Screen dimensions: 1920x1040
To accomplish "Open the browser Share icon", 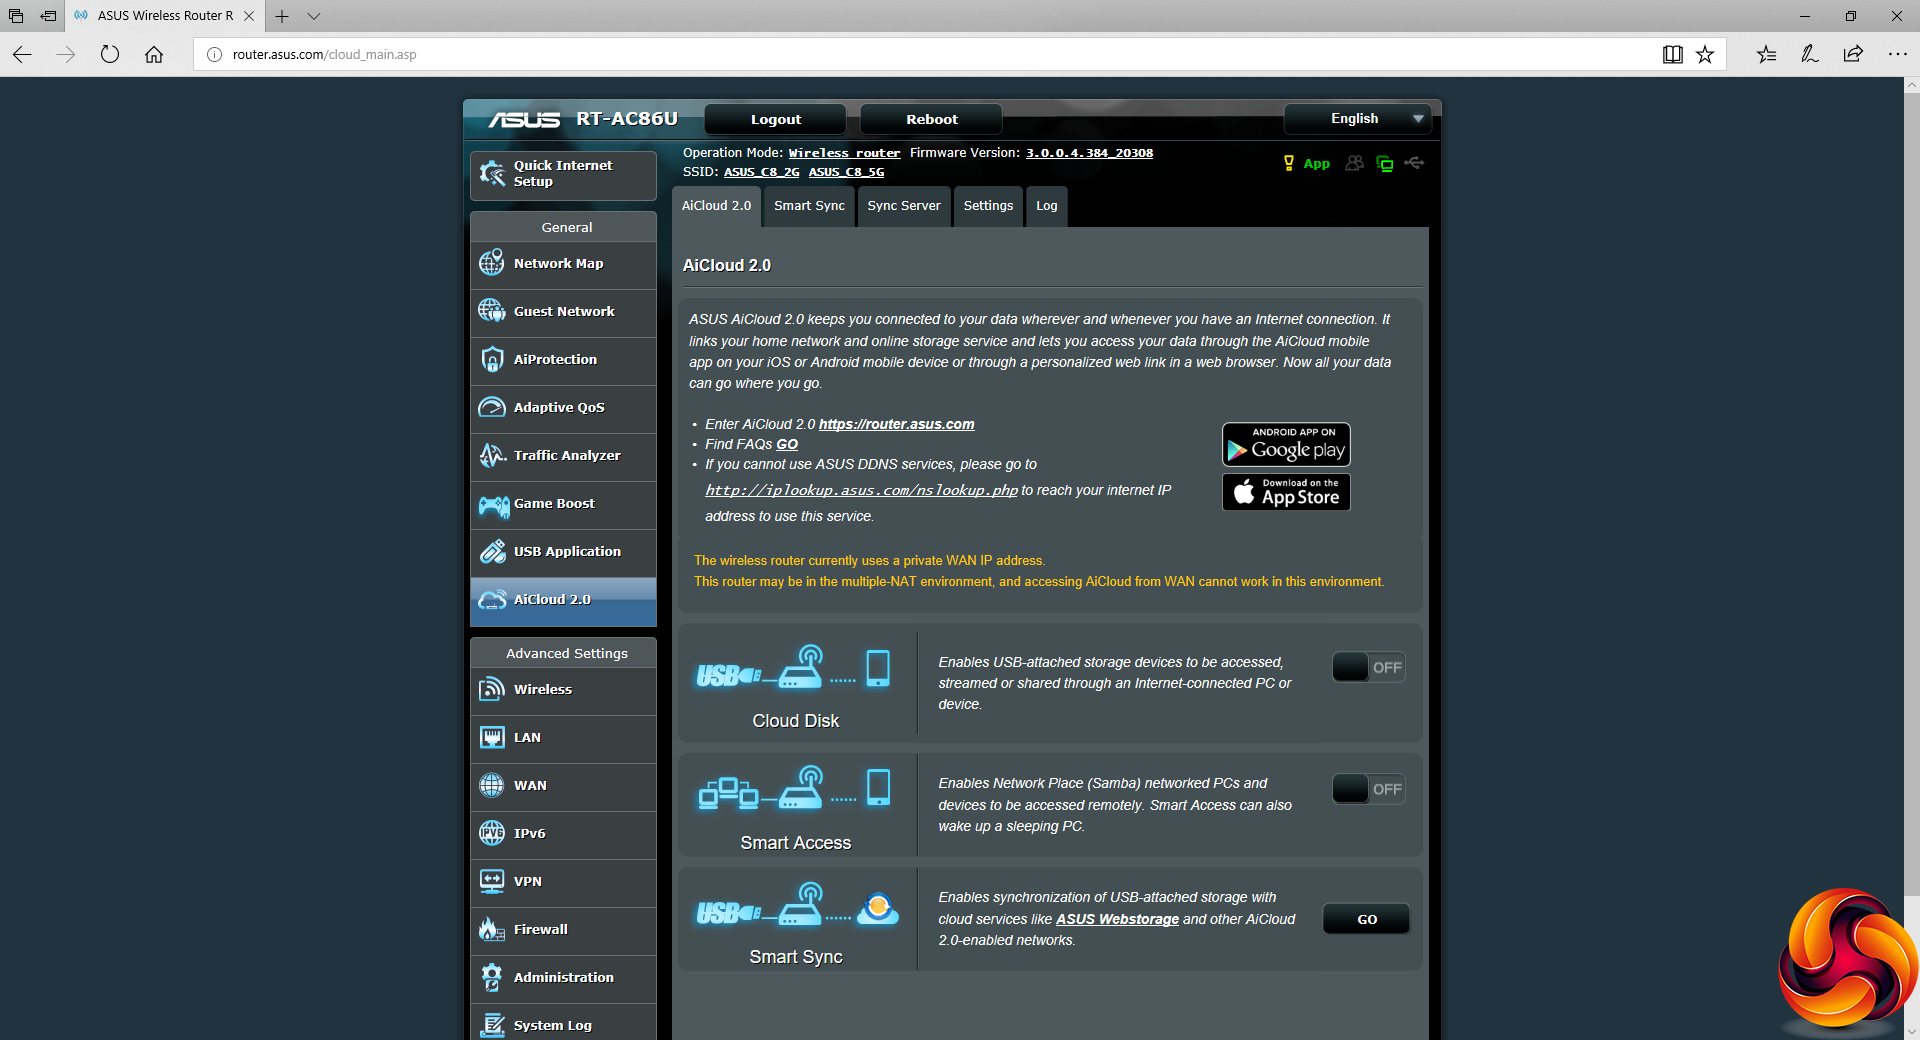I will [x=1853, y=54].
